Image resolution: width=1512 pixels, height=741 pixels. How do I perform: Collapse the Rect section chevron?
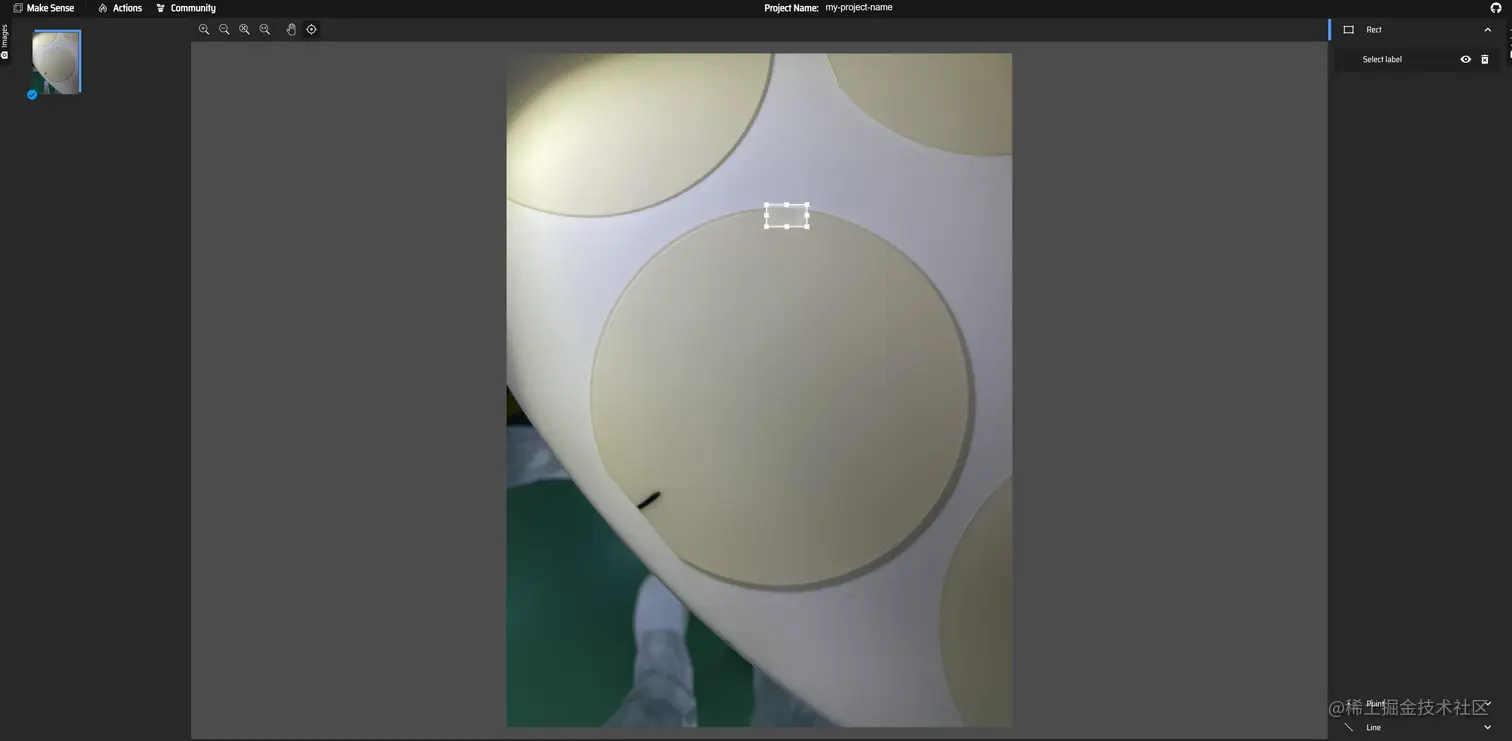pos(1488,30)
